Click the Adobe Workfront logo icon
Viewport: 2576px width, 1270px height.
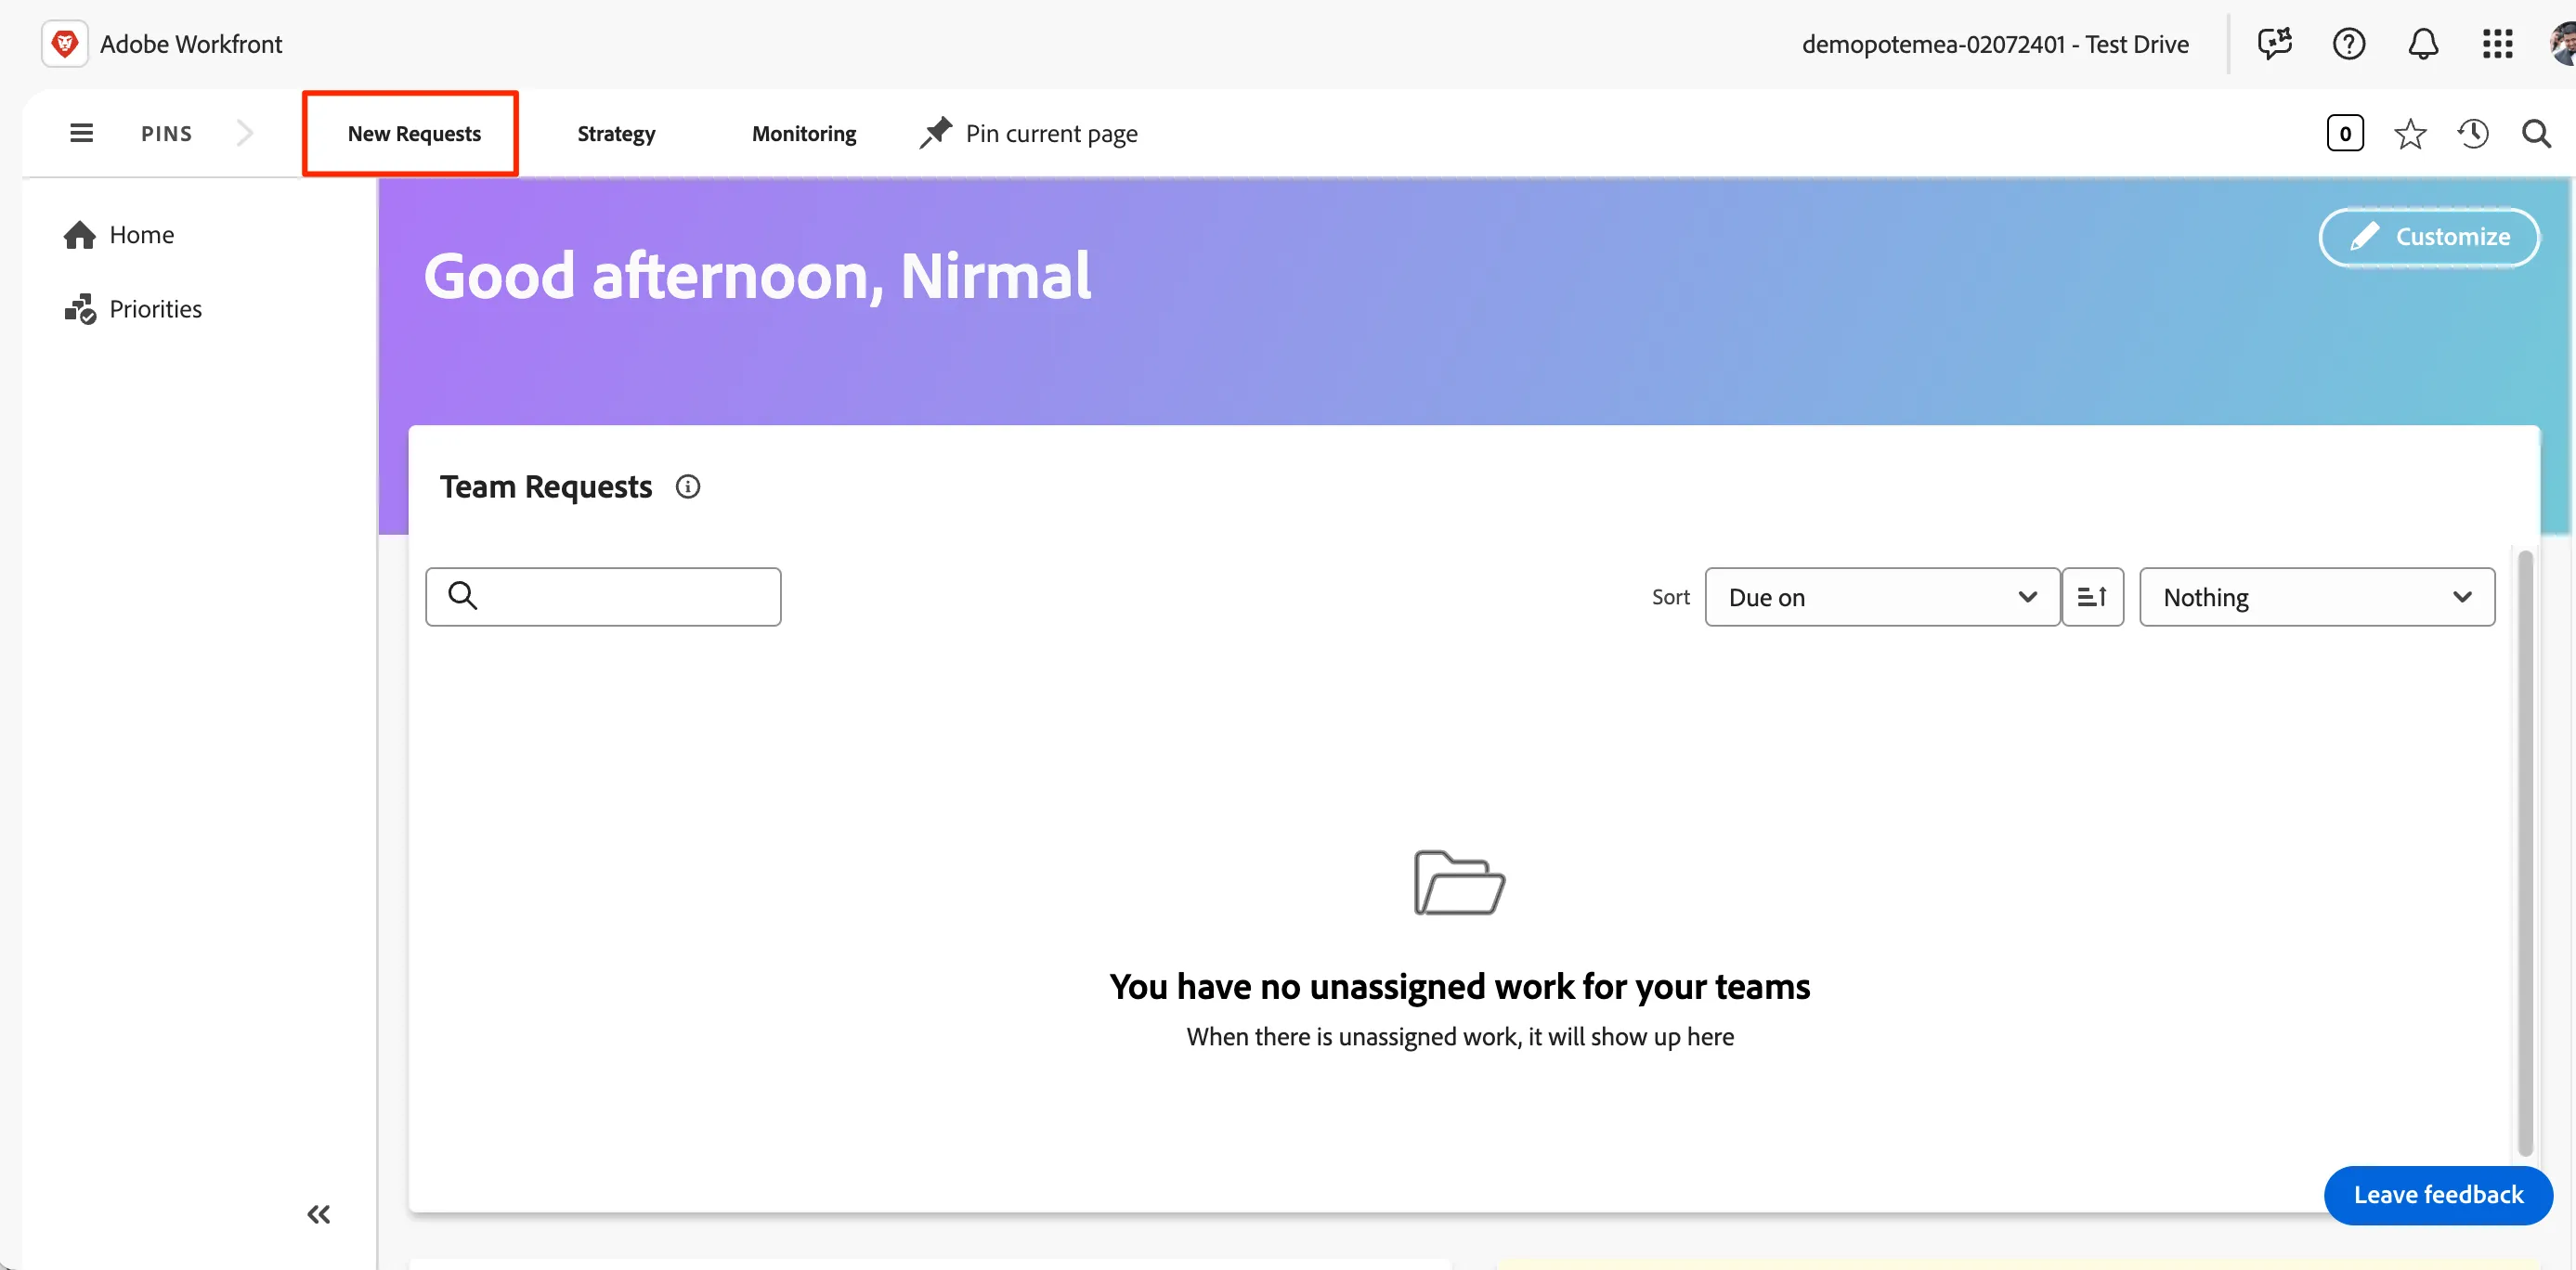coord(65,44)
